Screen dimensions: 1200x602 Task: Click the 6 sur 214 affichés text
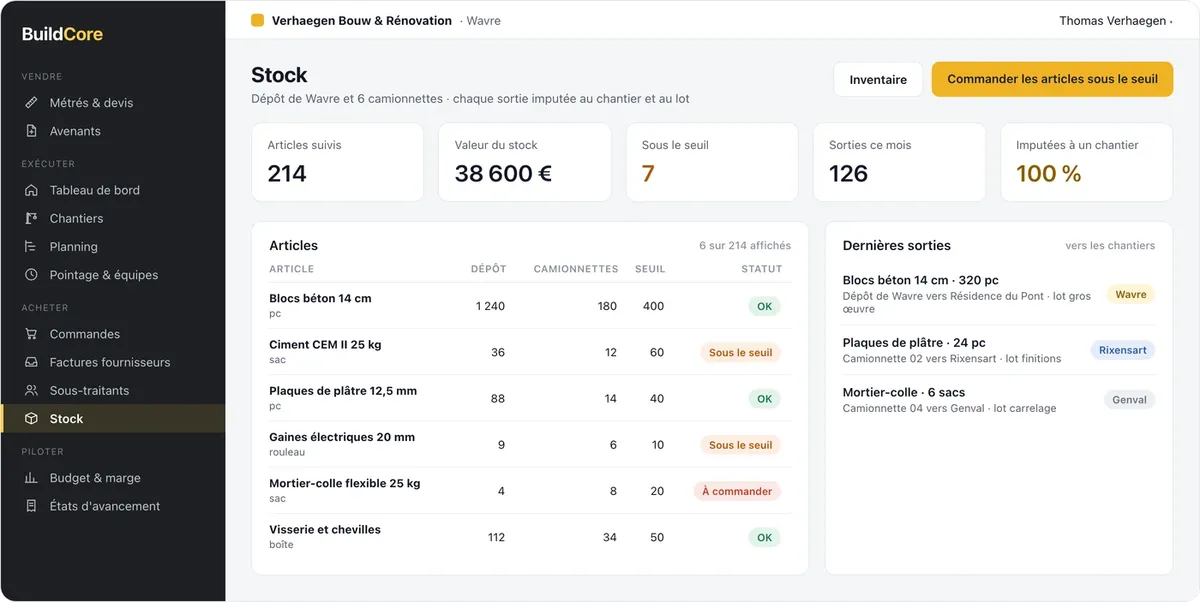click(x=745, y=245)
